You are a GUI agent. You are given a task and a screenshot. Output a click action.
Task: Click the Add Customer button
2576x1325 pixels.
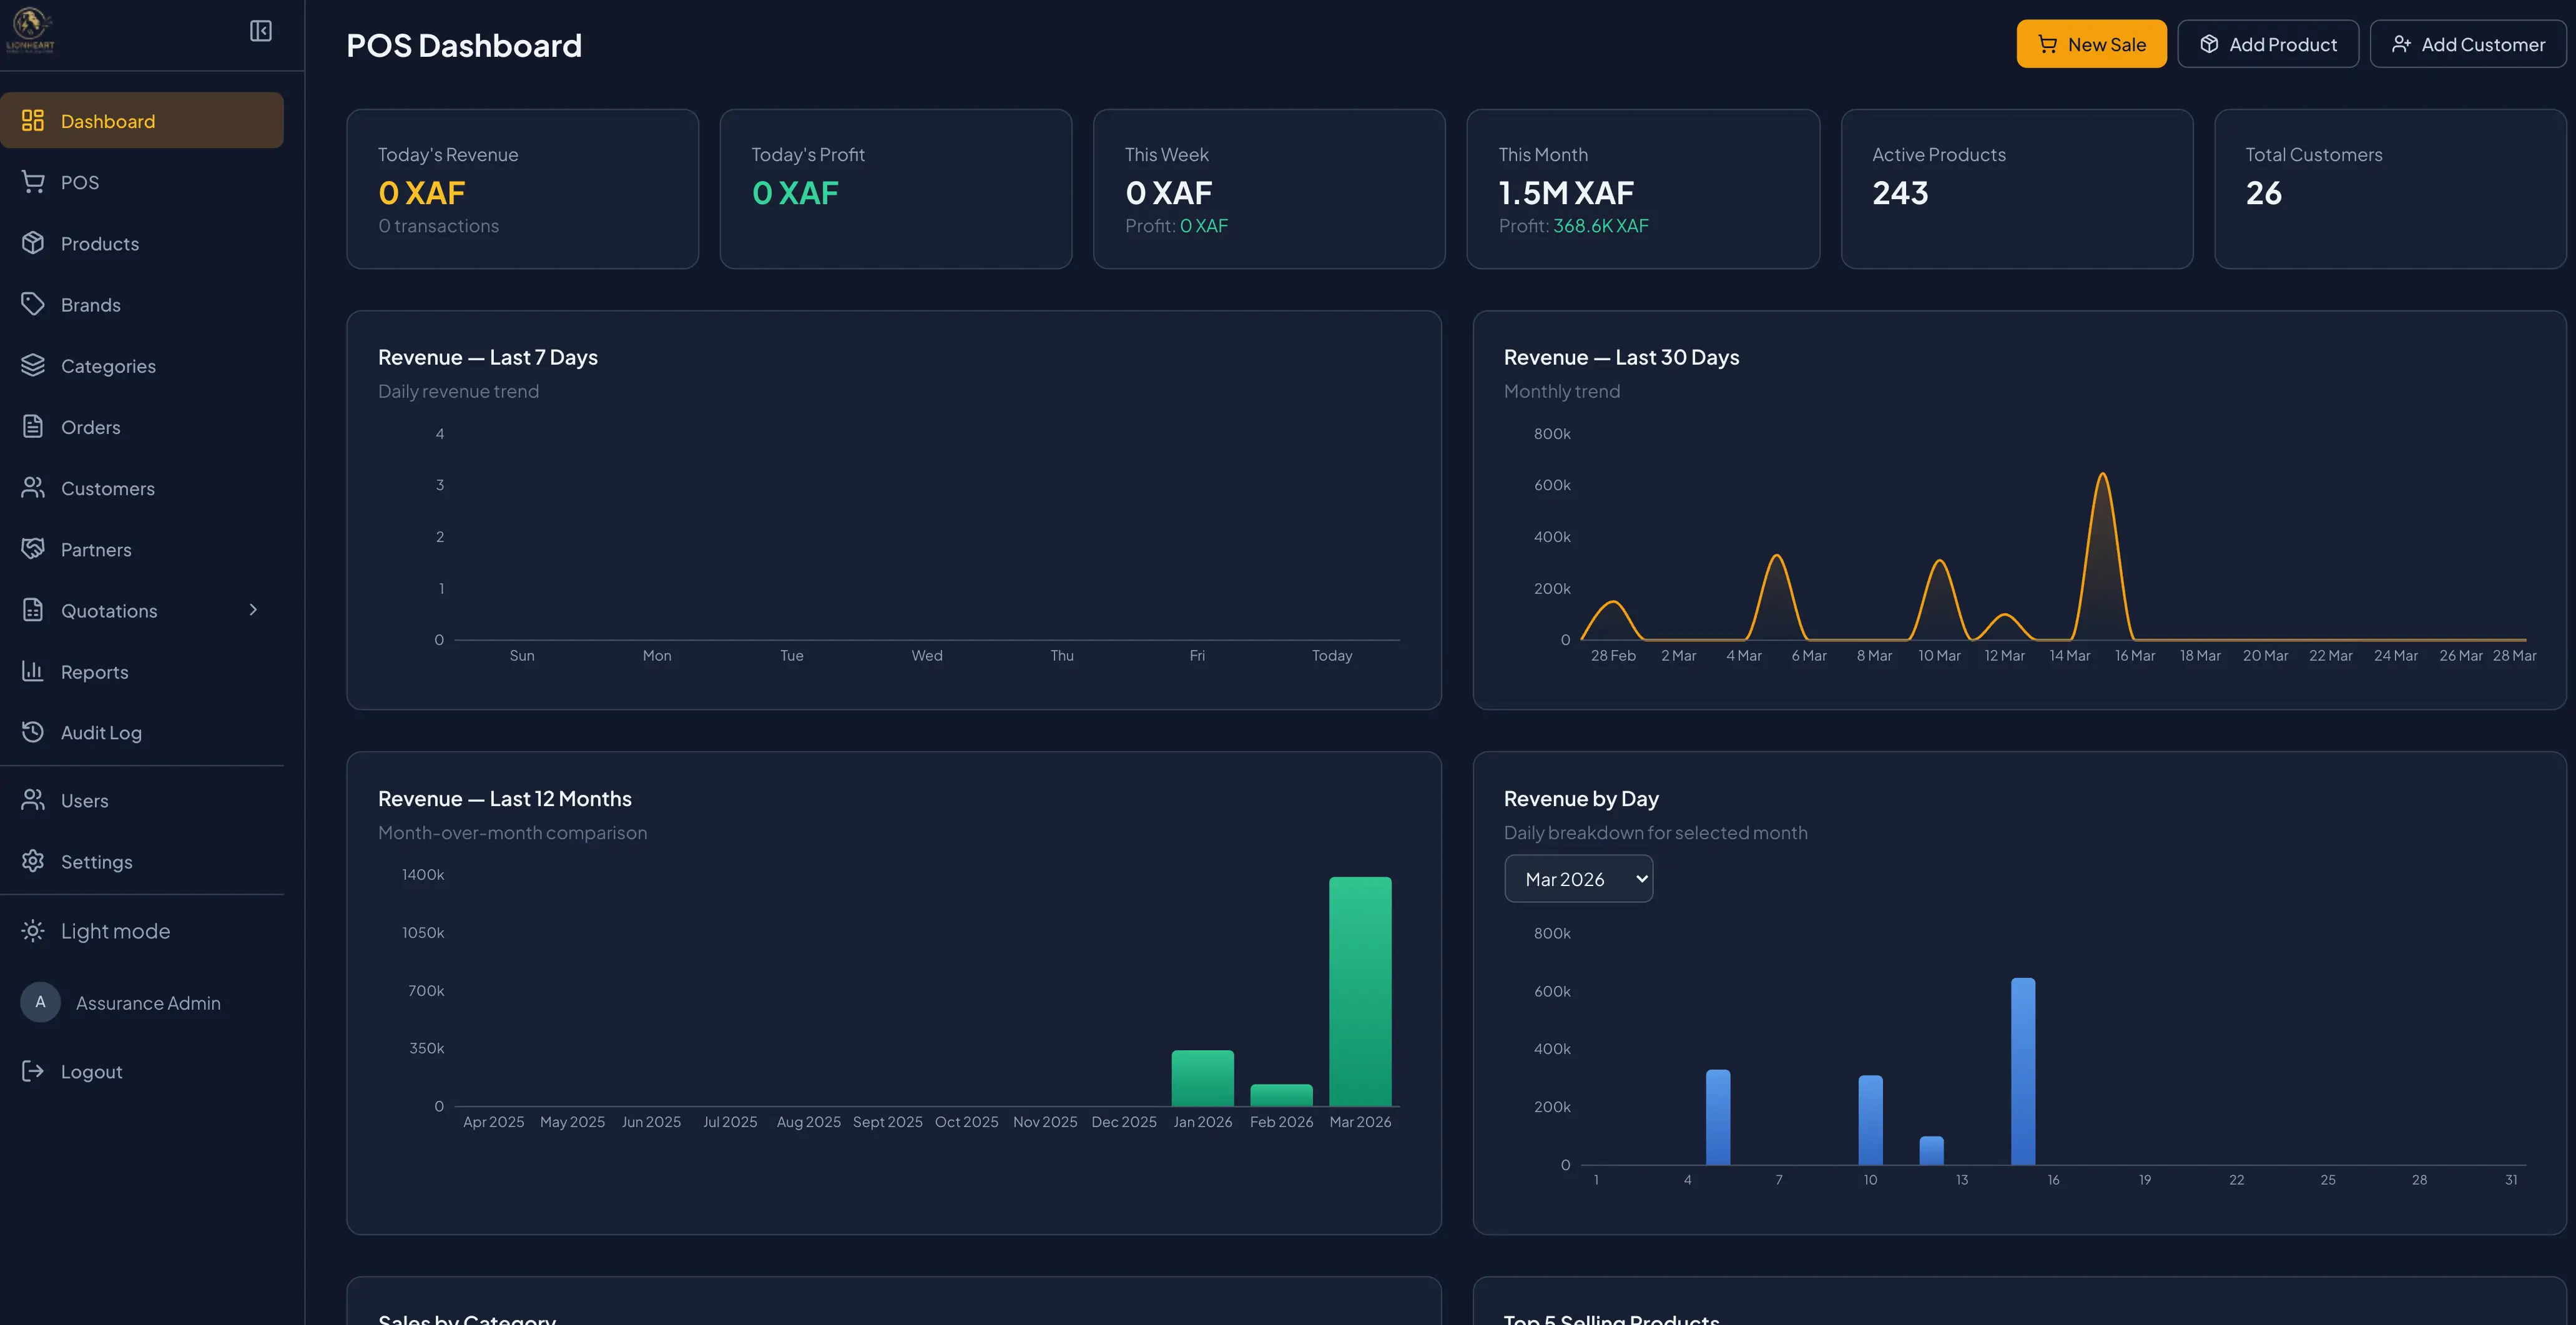pyautogui.click(x=2467, y=44)
